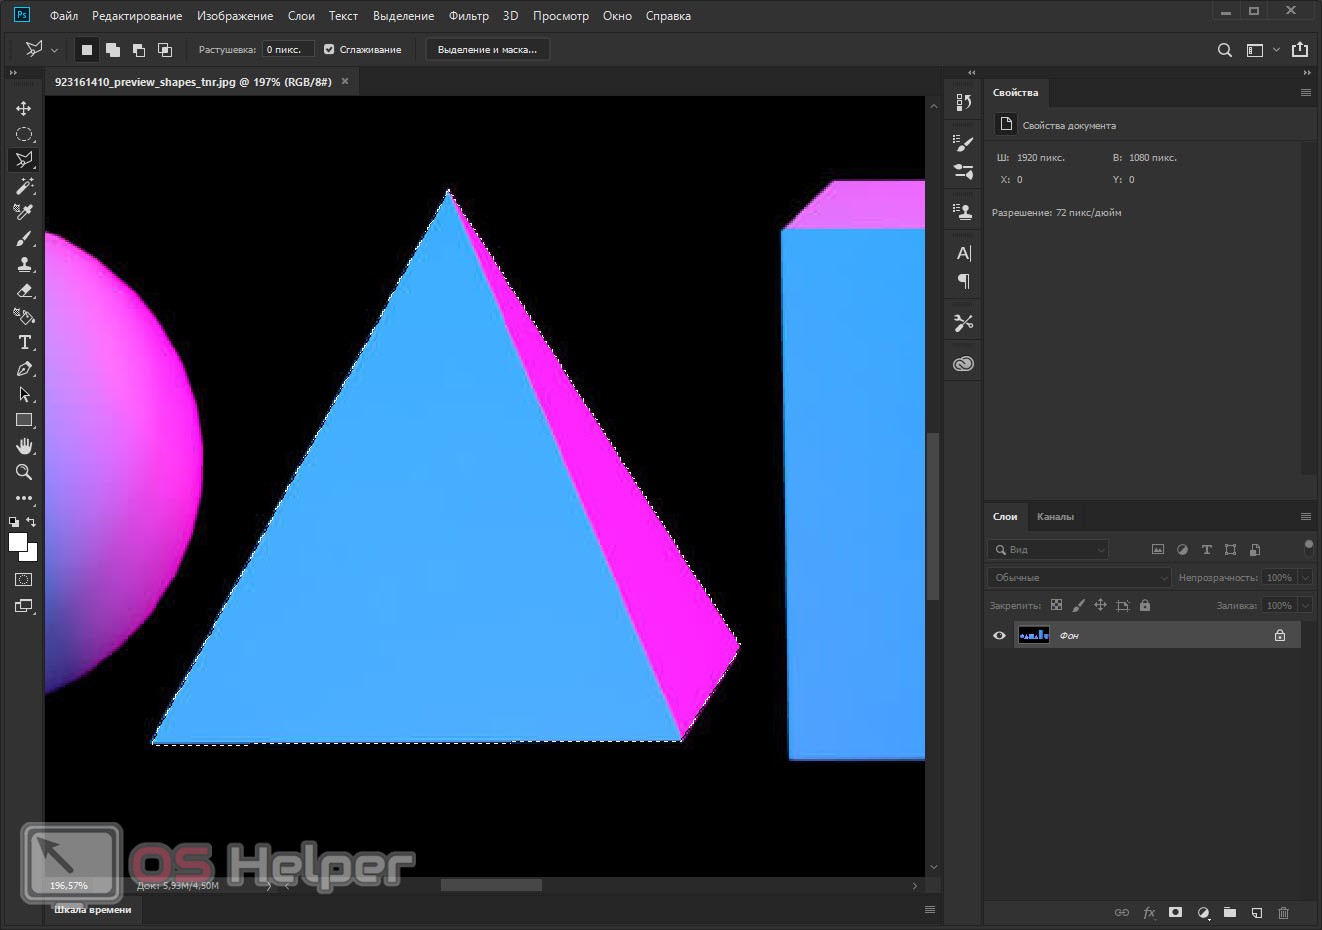
Task: Select the Move tool
Action: coord(24,108)
